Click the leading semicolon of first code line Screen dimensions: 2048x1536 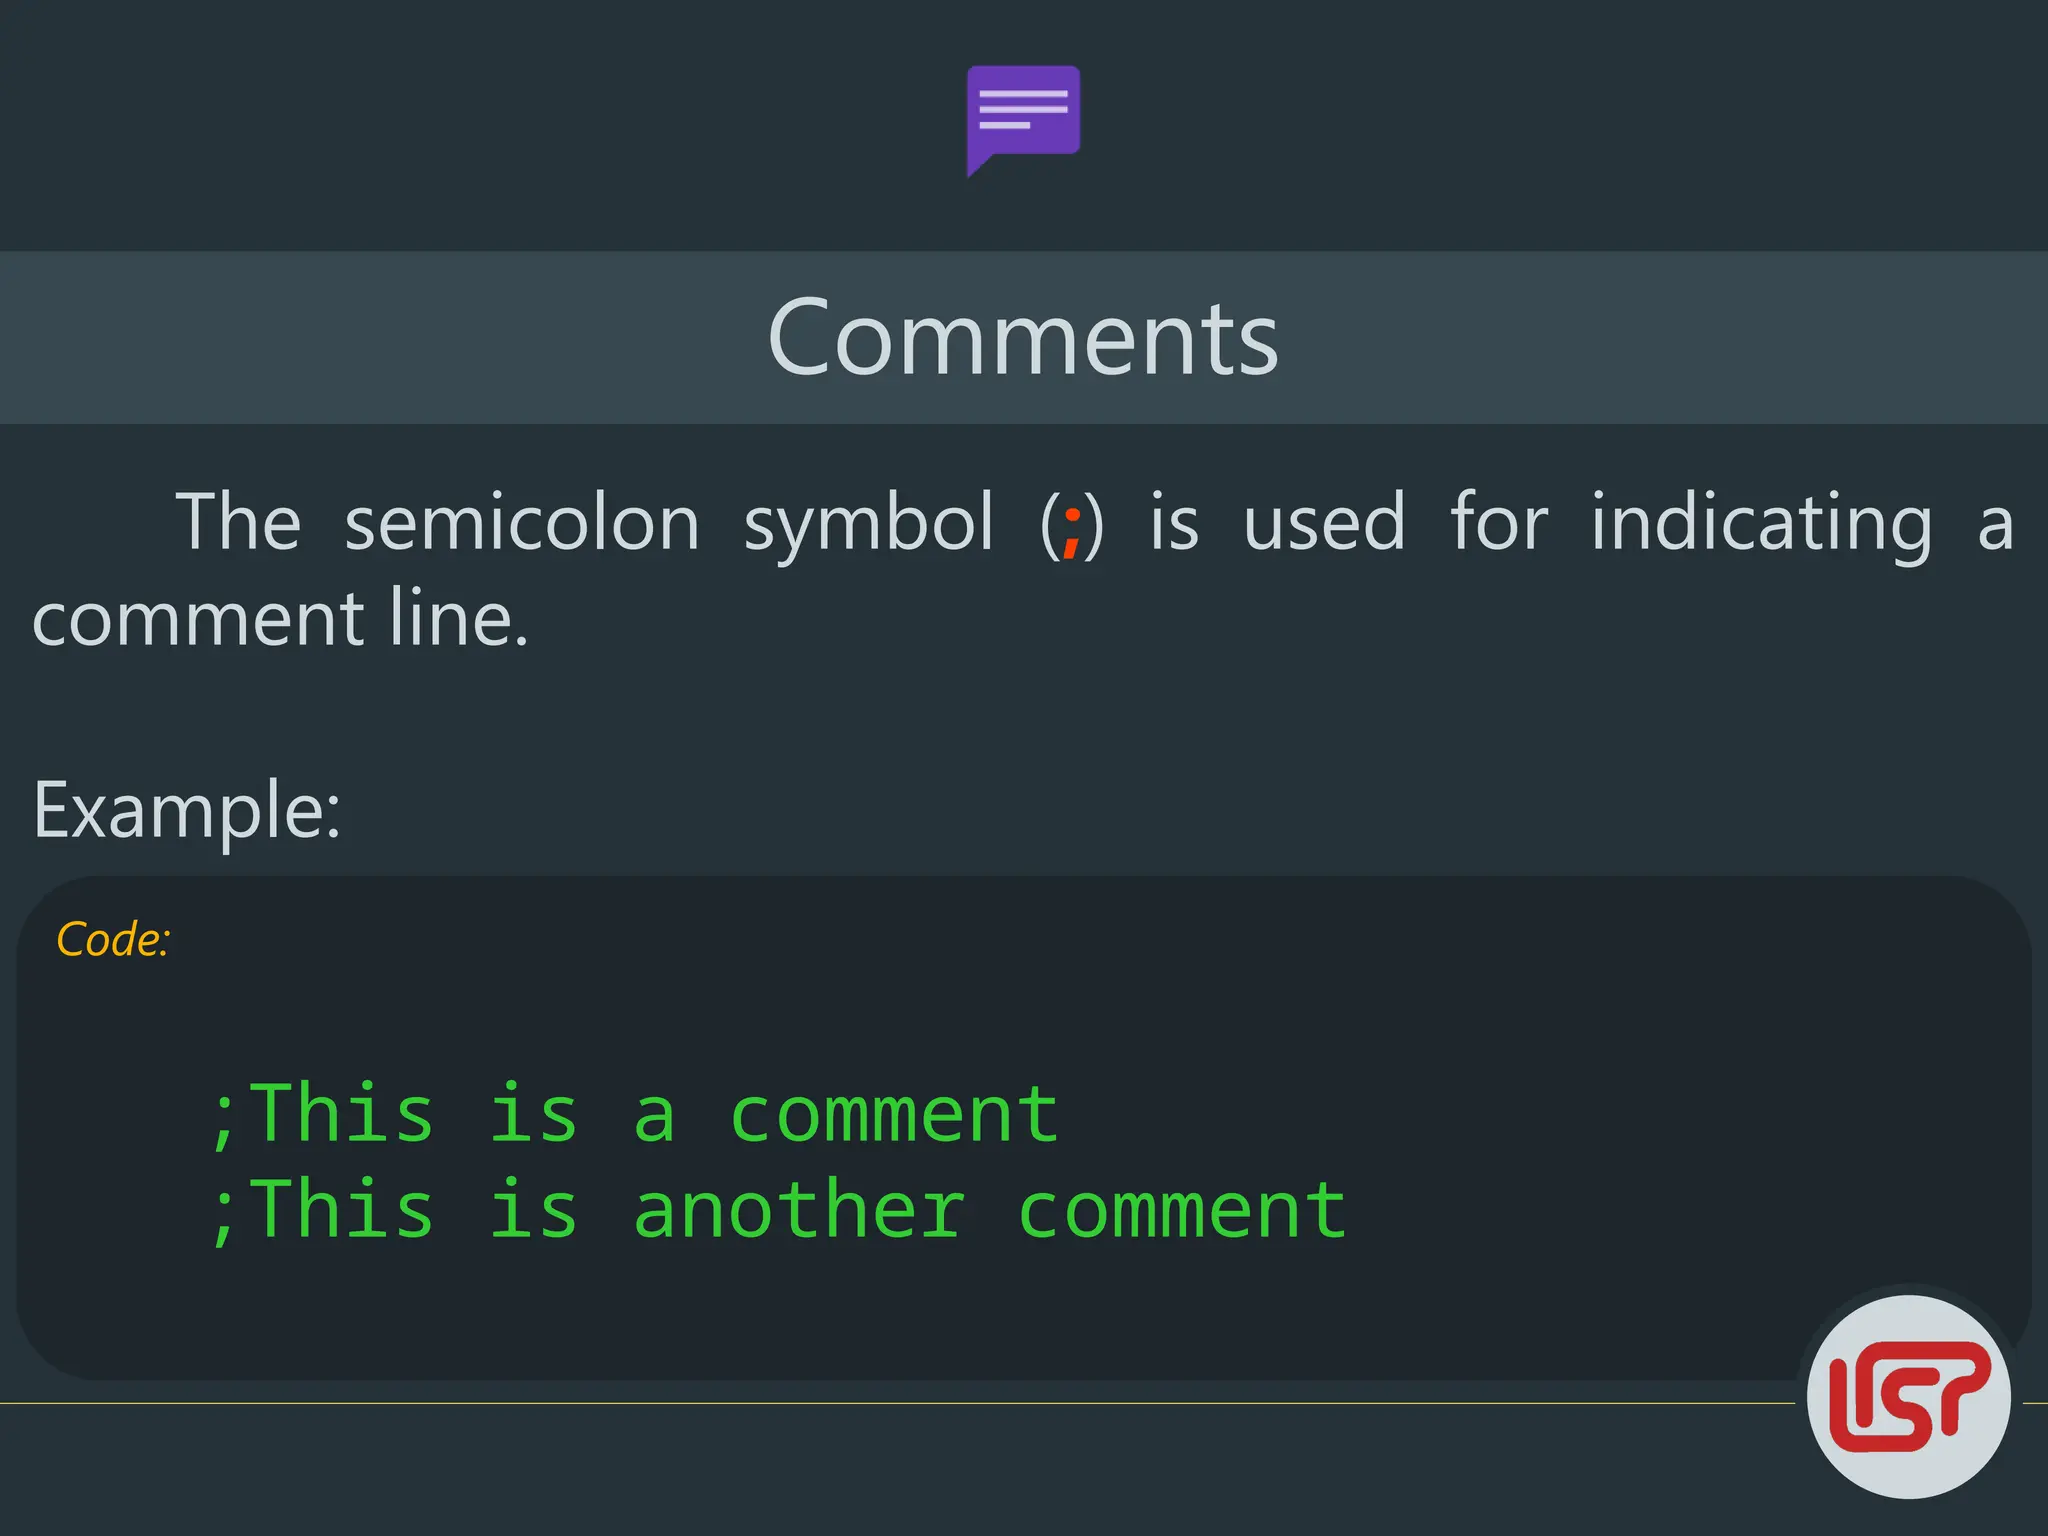point(224,1118)
